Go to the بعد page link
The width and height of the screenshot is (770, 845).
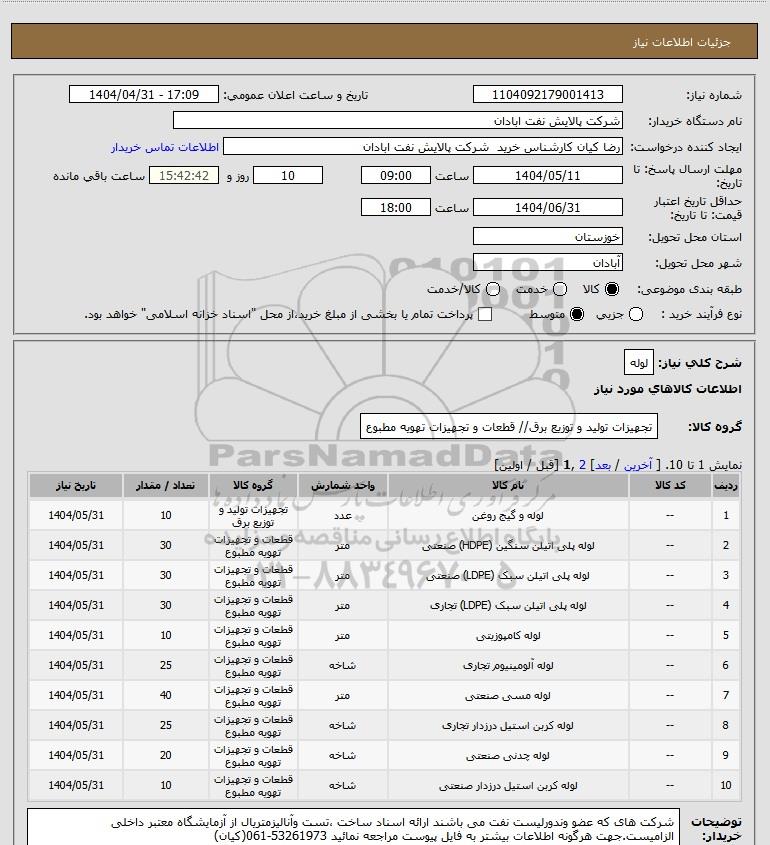tap(602, 465)
